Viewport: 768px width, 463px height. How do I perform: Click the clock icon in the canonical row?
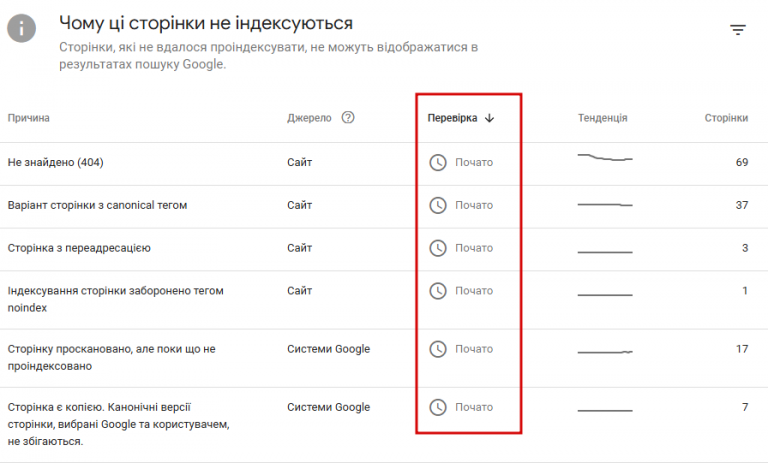point(437,205)
